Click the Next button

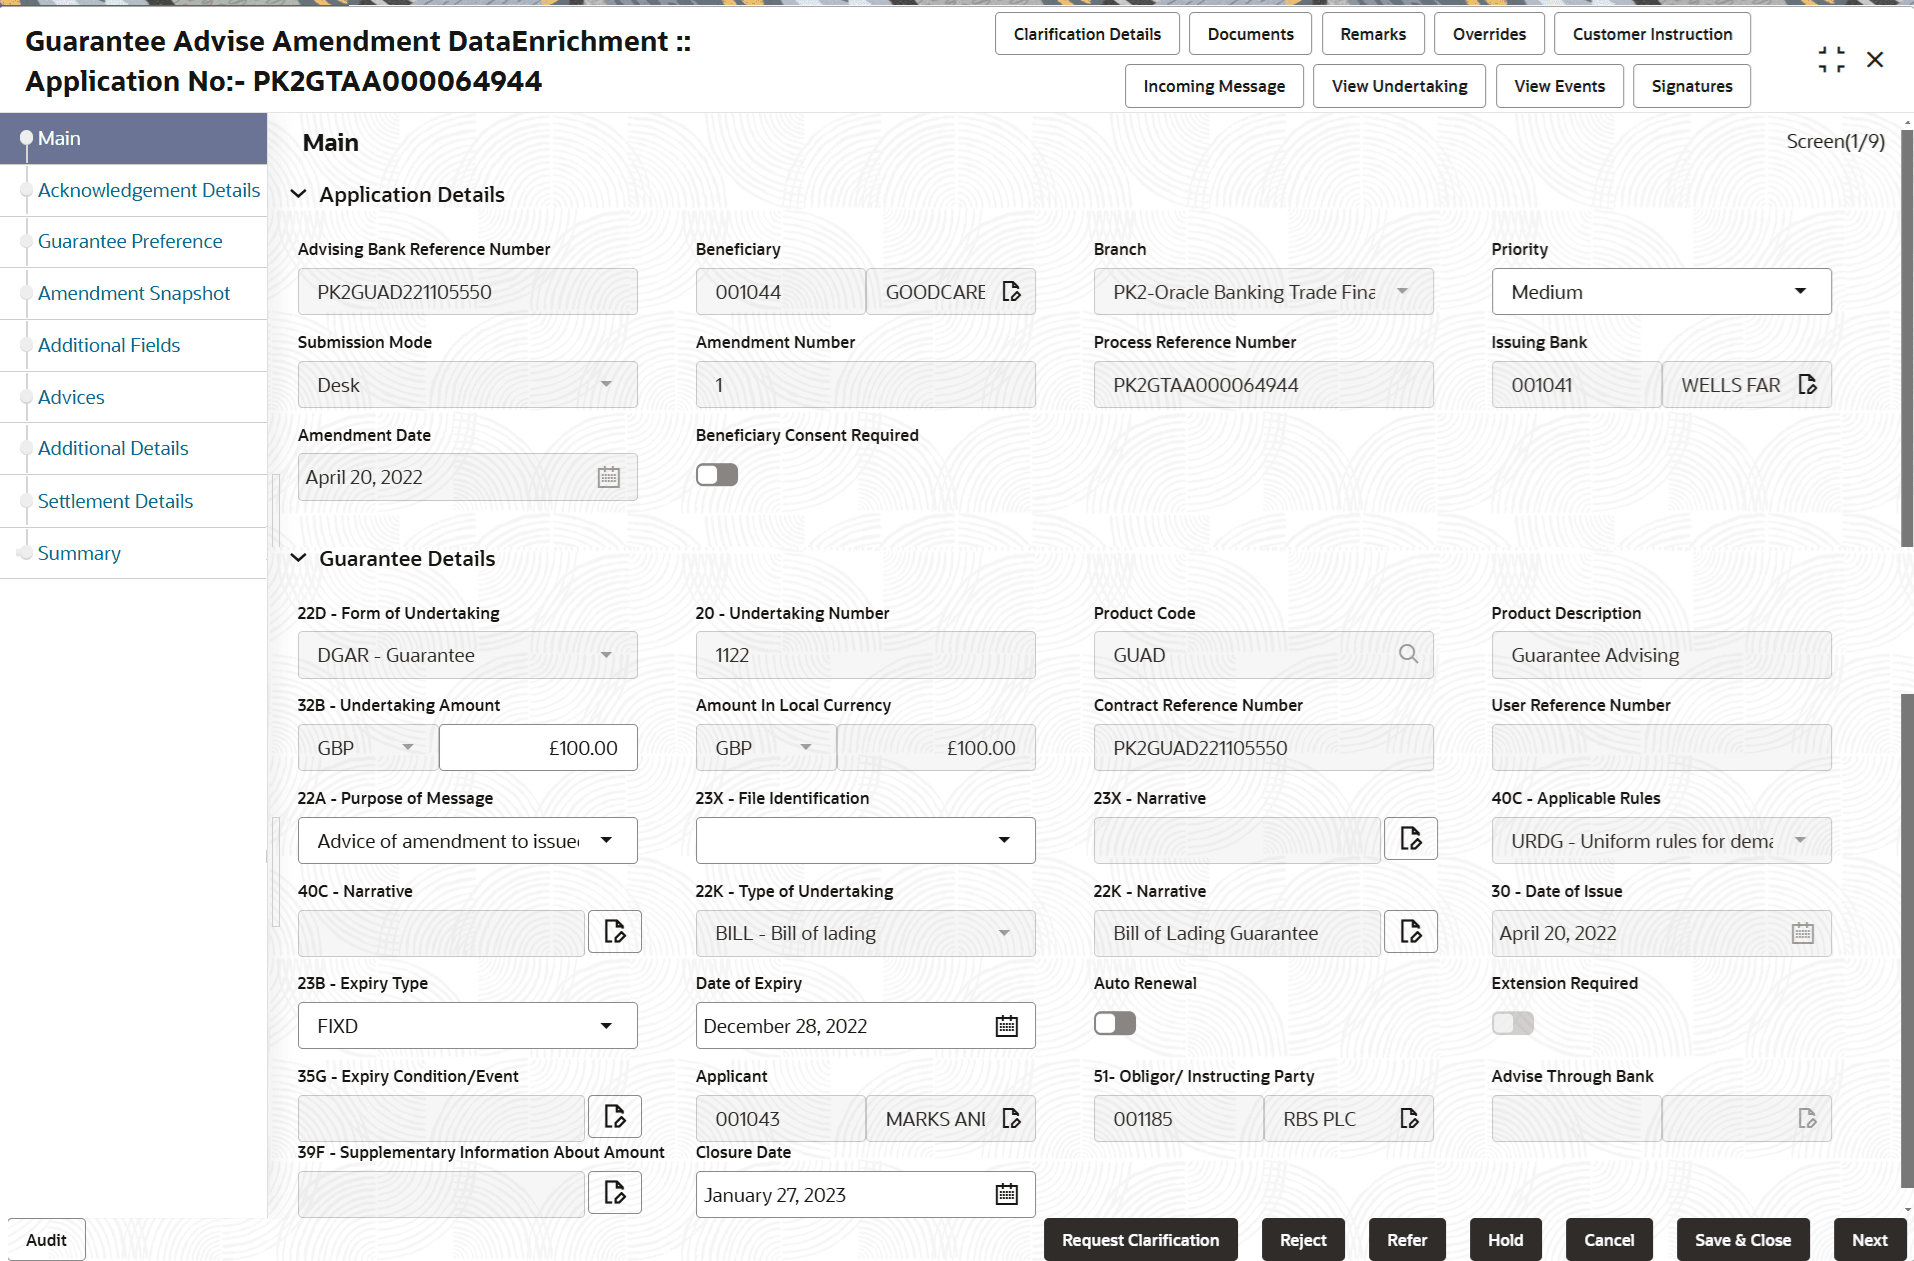(1870, 1240)
